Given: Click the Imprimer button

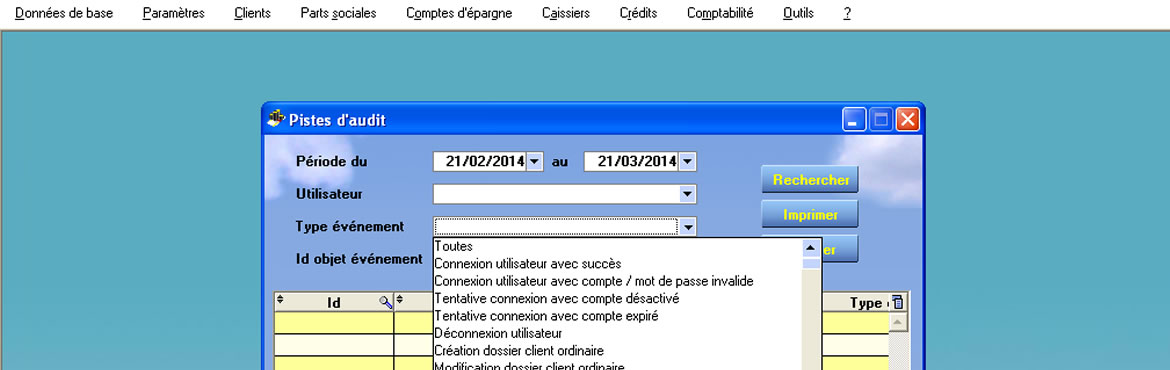Looking at the screenshot, I should (x=810, y=215).
